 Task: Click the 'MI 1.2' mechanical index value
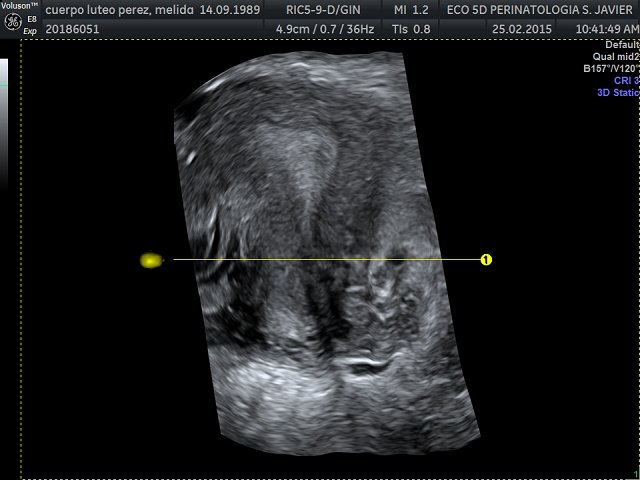[x=411, y=9]
